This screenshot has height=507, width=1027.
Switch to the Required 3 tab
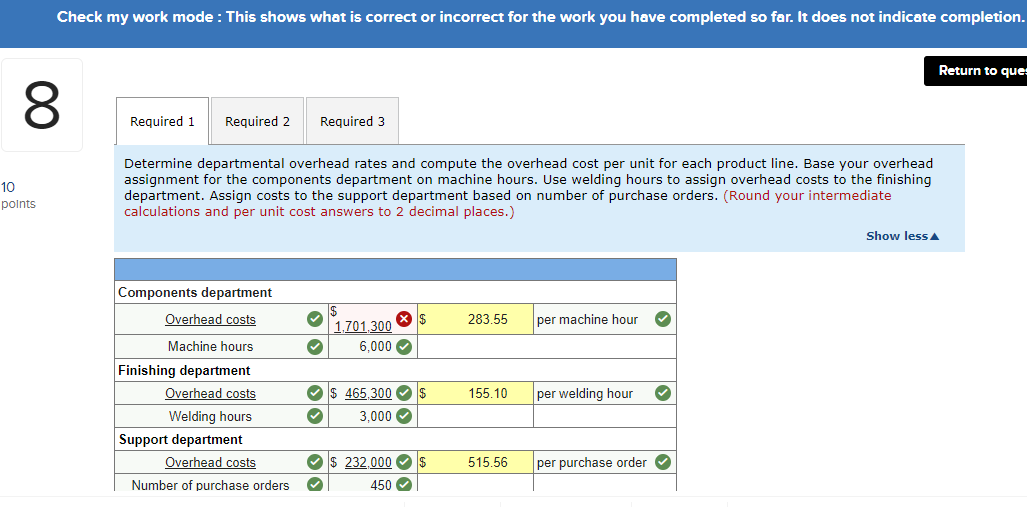pyautogui.click(x=352, y=121)
